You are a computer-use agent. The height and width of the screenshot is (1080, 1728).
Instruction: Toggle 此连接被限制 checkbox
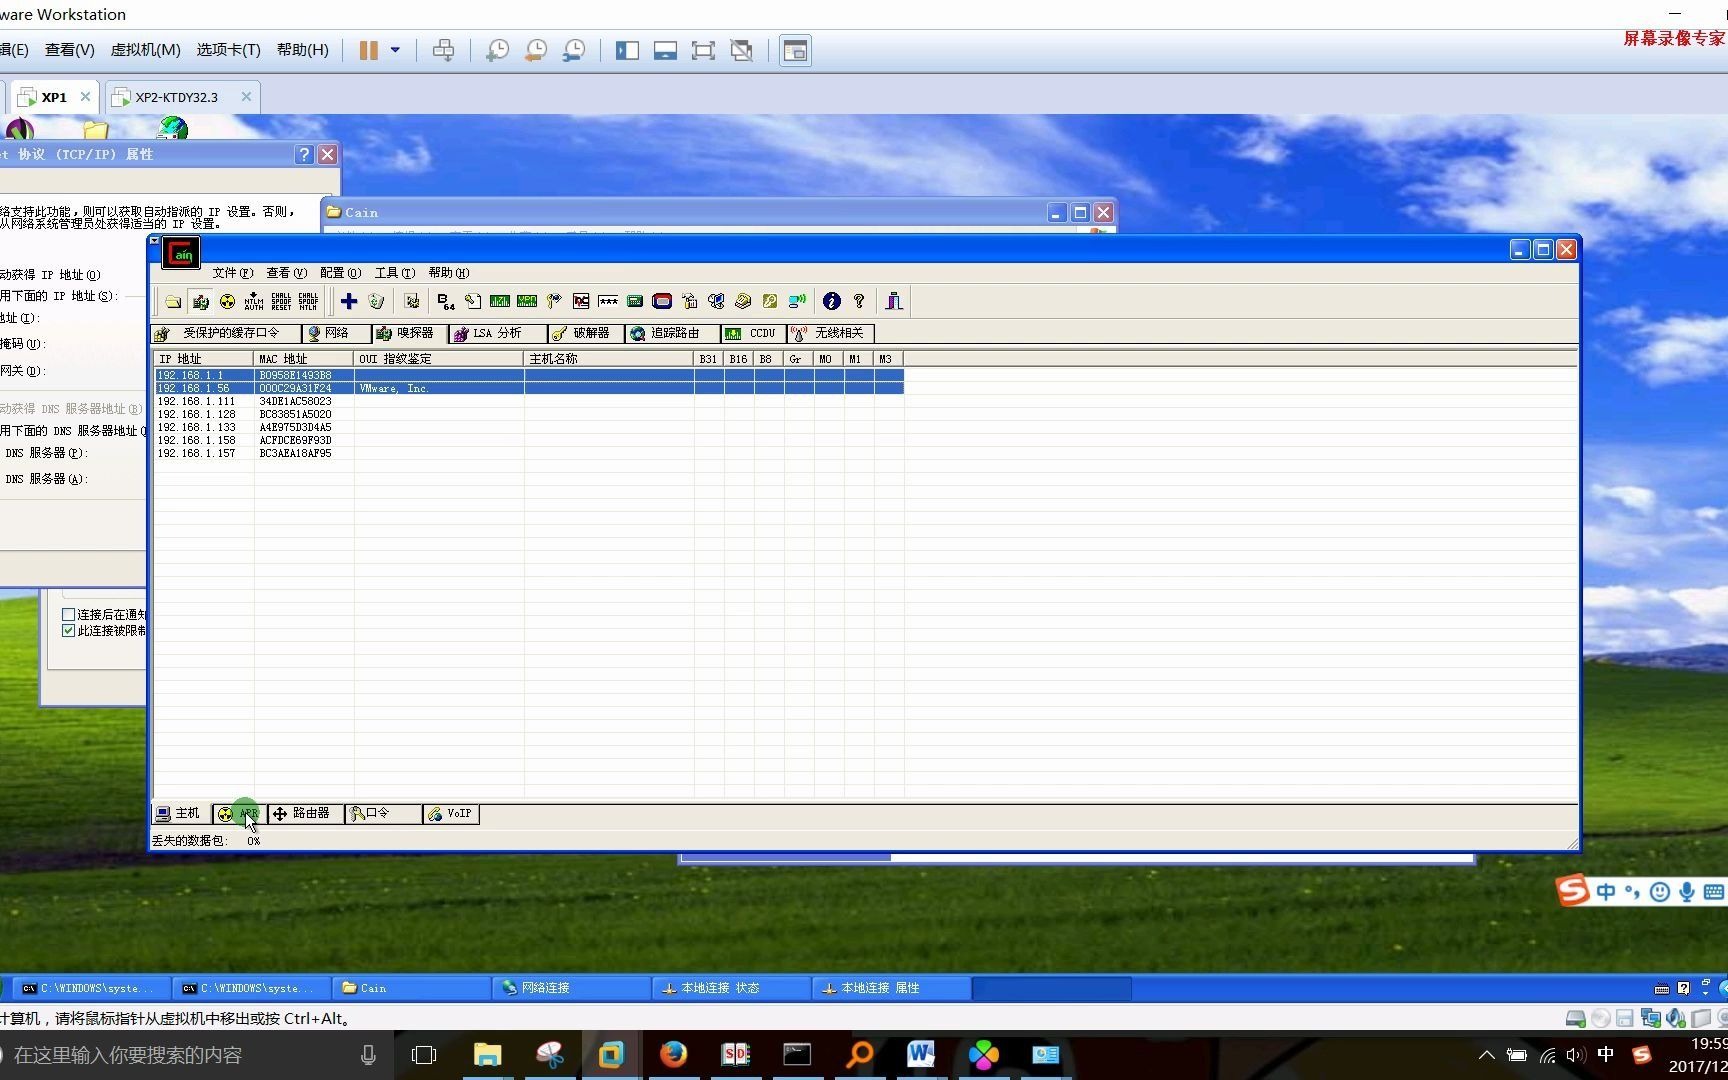click(69, 631)
